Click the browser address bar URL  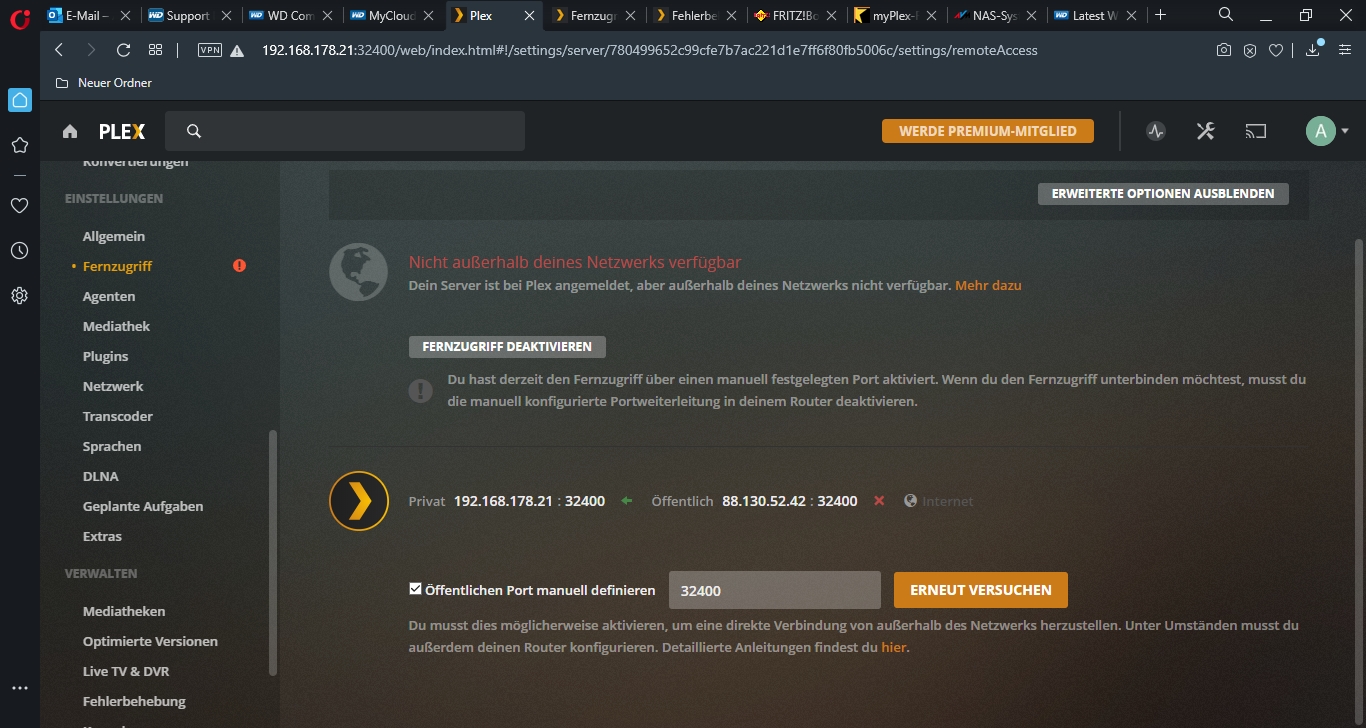pos(650,50)
